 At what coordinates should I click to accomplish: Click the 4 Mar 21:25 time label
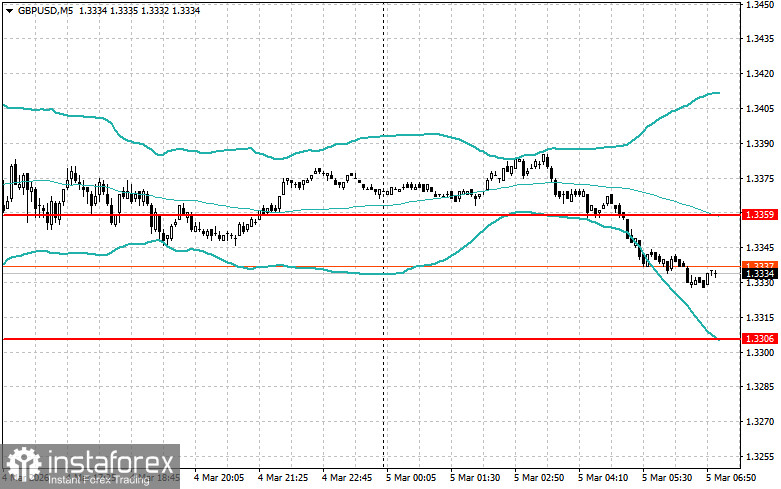pyautogui.click(x=282, y=478)
